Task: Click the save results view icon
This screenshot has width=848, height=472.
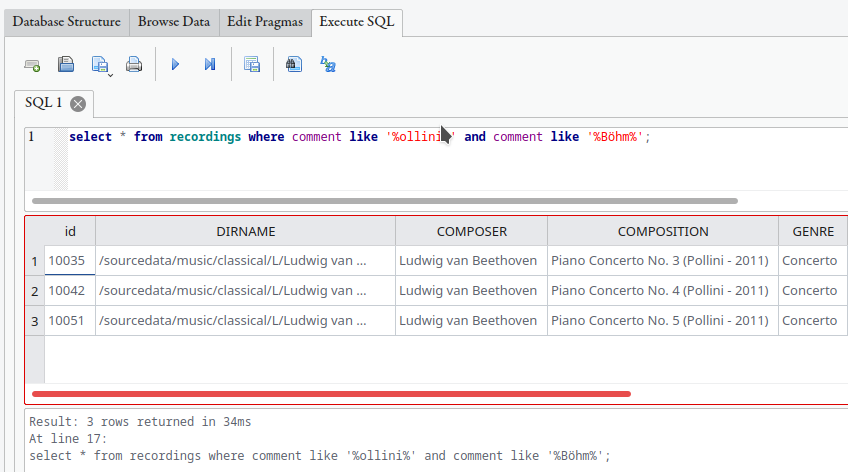Action: 251,64
